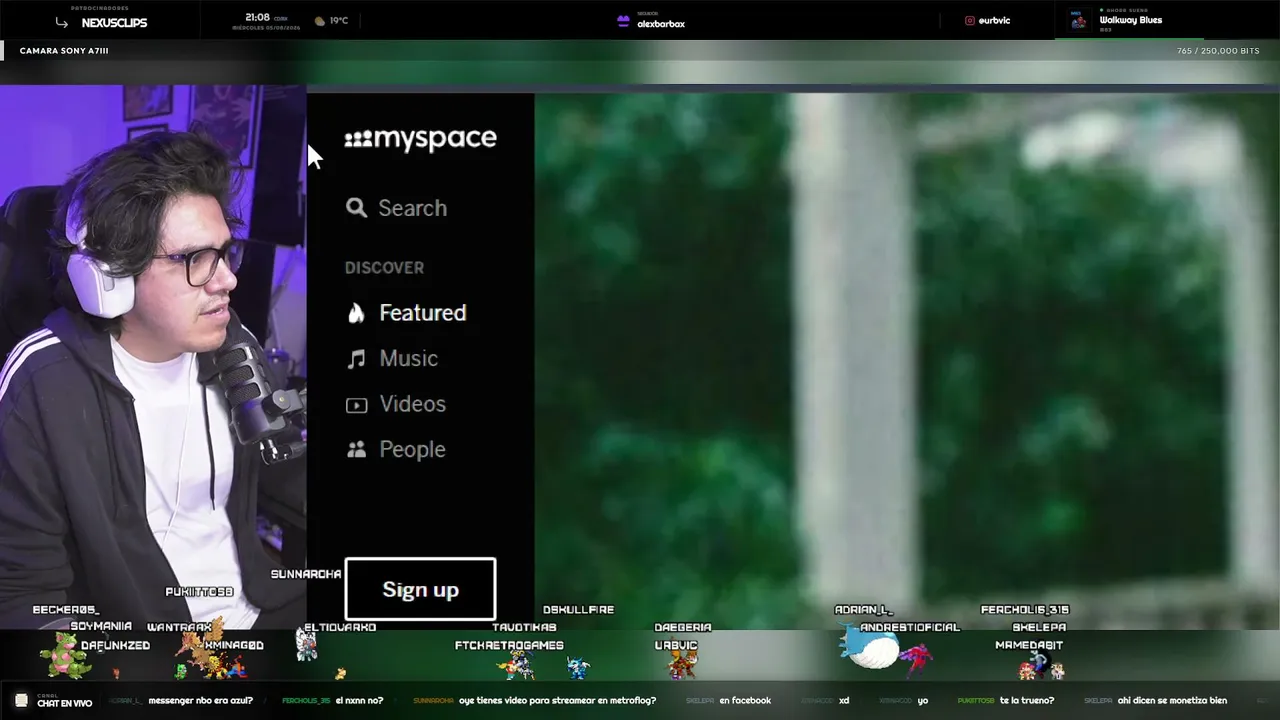
Task: Click the album art beside Walkway Blues
Action: coord(1078,21)
